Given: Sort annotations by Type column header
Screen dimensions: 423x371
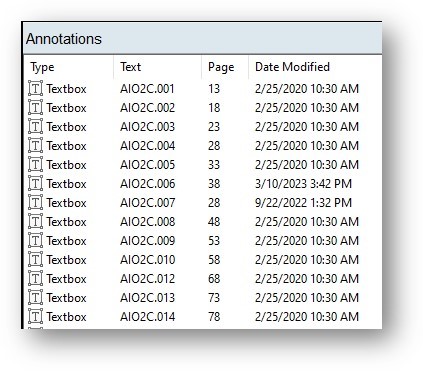Looking at the screenshot, I should tap(69, 67).
